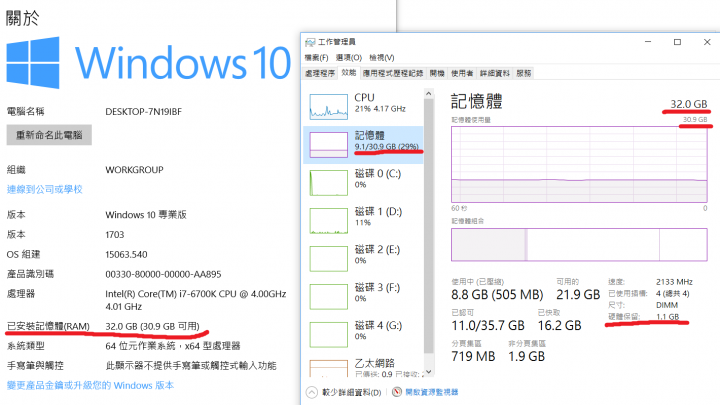Select the CPU performance graph thumbnail
The width and height of the screenshot is (720, 405).
point(328,107)
